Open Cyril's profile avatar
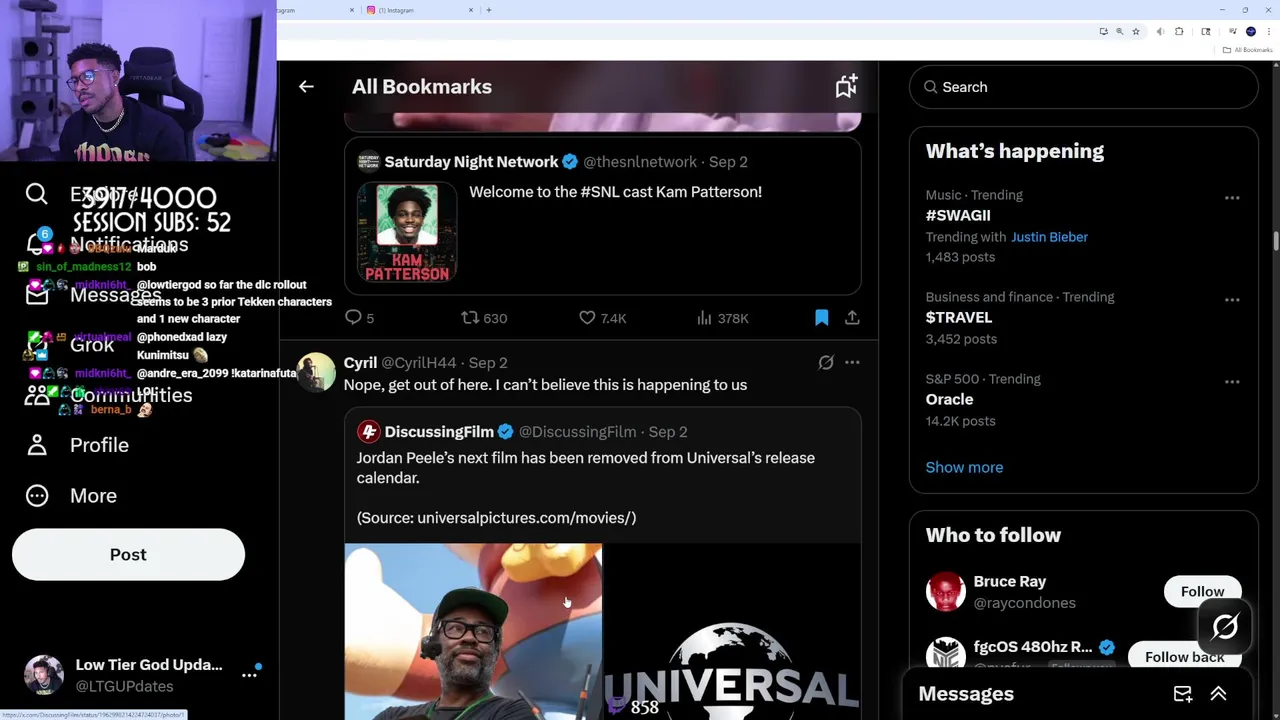Image resolution: width=1280 pixels, height=720 pixels. click(x=316, y=372)
